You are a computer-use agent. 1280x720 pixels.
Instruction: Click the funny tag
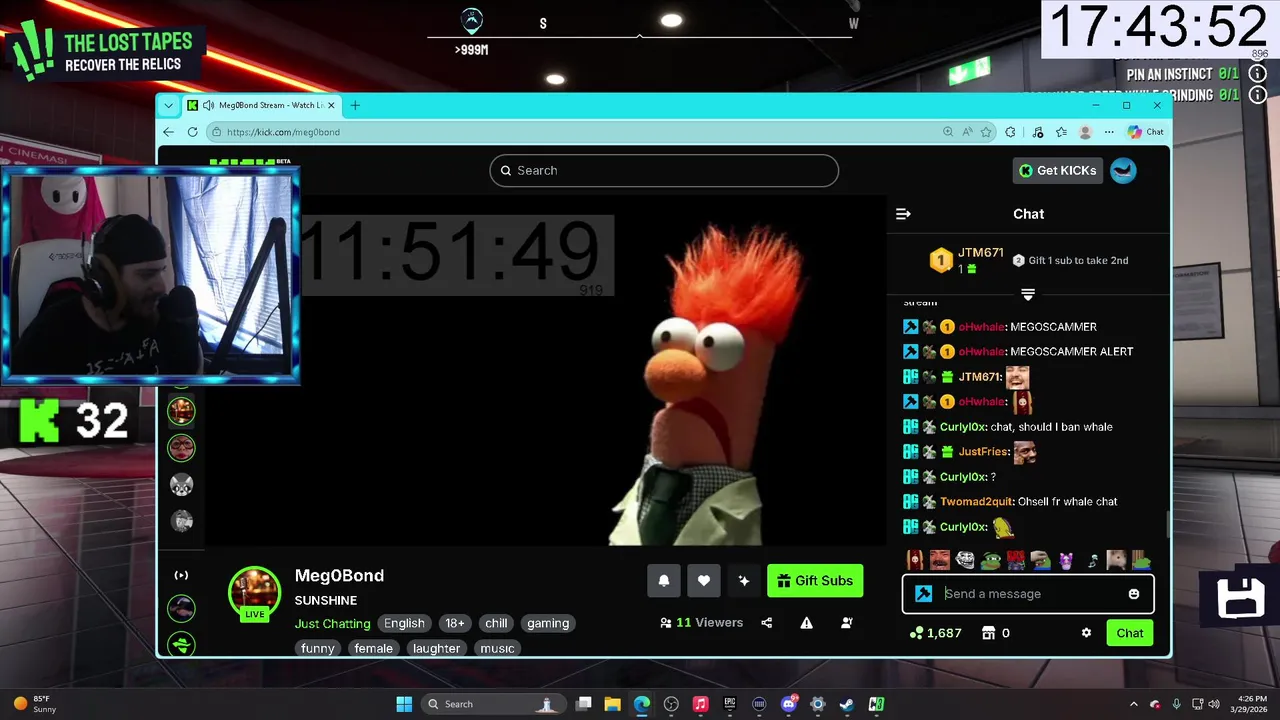318,648
